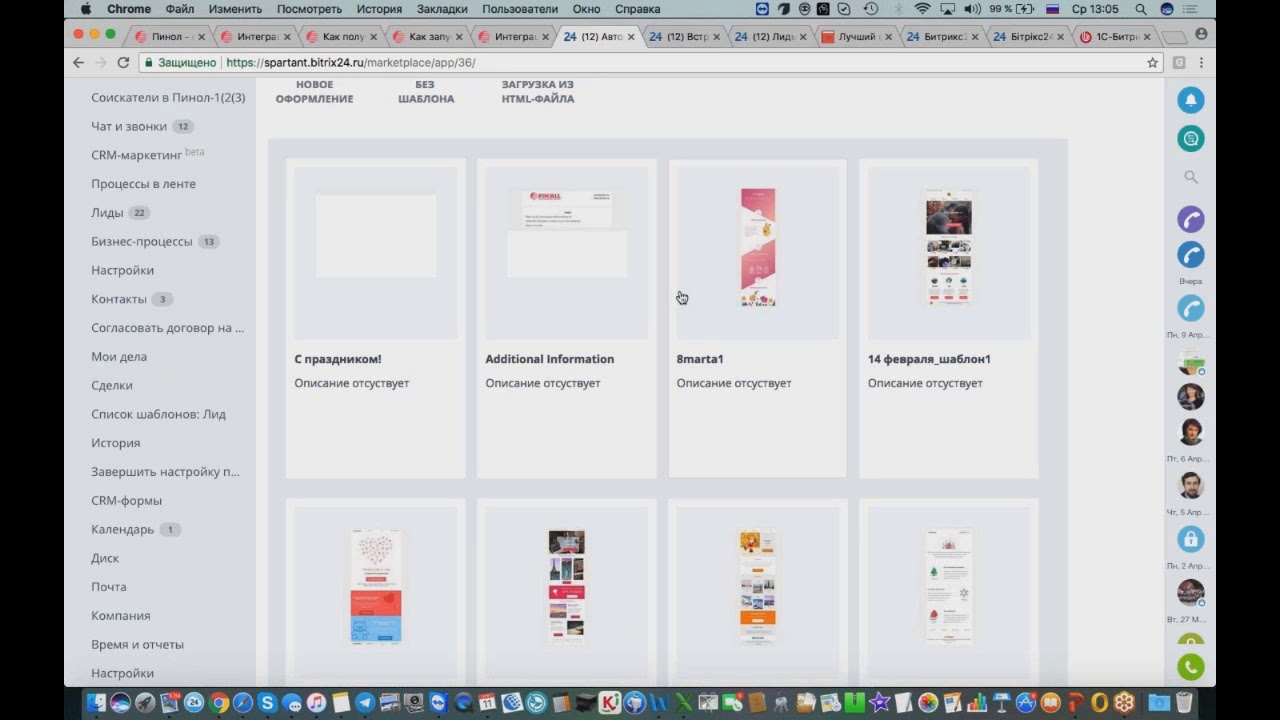
Task: Switch to the 1С-Битрикс browser tab
Action: click(x=1115, y=37)
